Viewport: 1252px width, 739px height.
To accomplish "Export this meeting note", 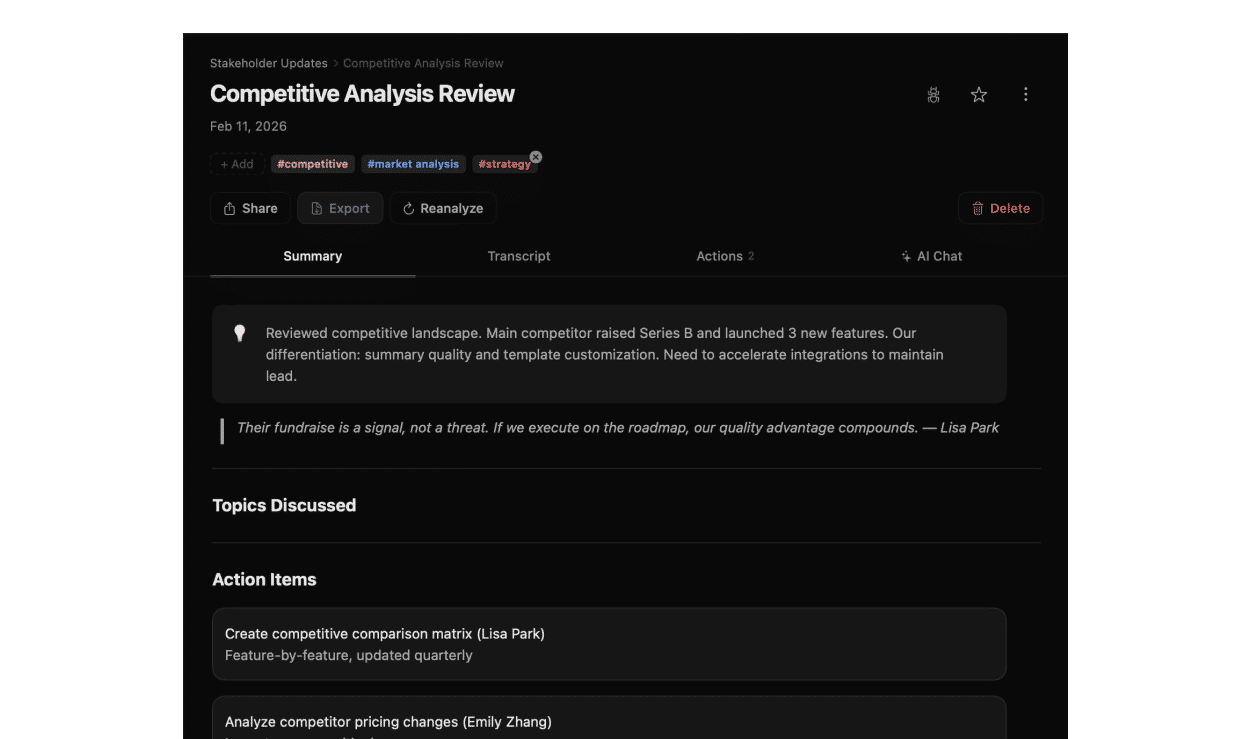I will click(340, 208).
